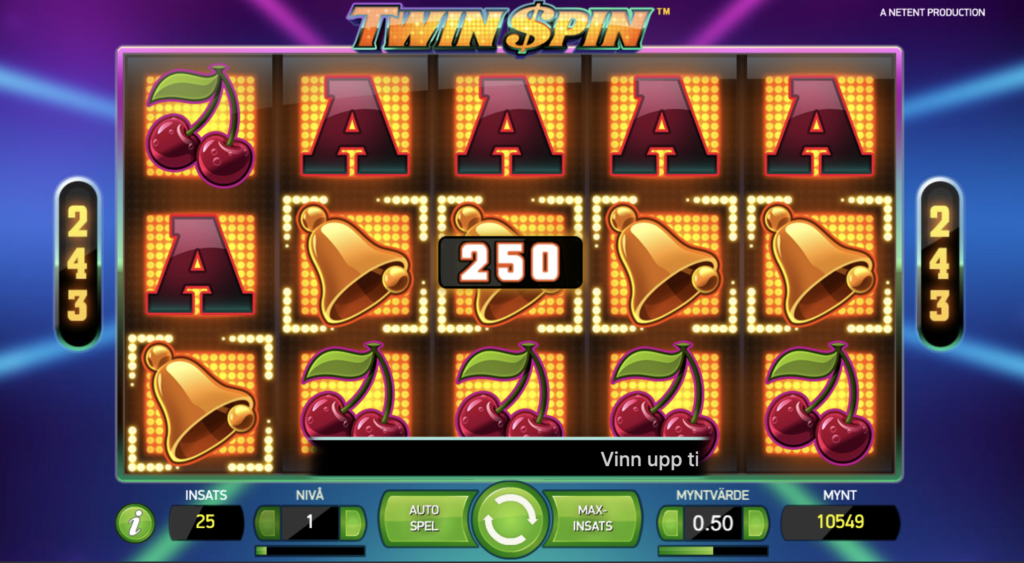Click the bell symbol on first reel
Screen dimensions: 1024x563
[x=199, y=402]
